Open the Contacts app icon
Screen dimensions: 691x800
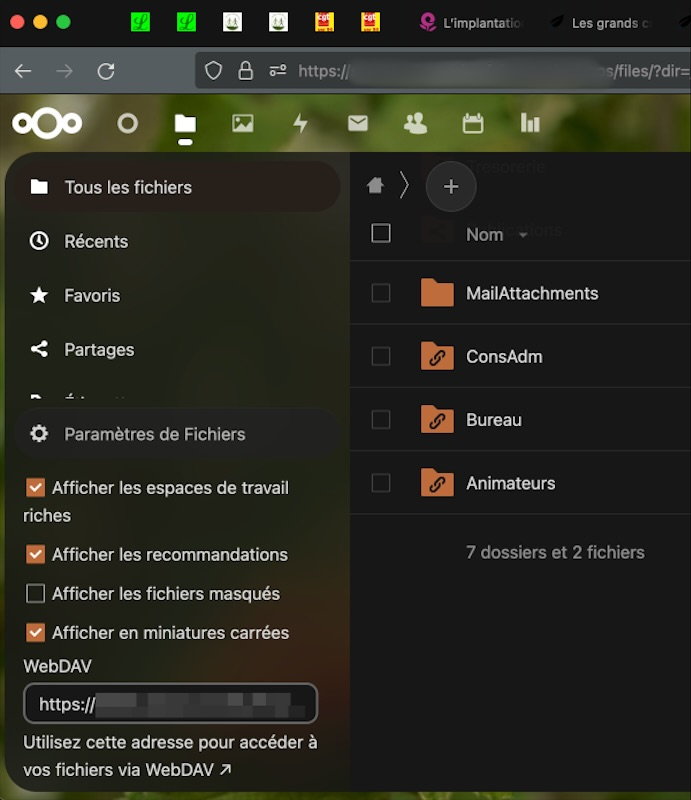[x=415, y=123]
